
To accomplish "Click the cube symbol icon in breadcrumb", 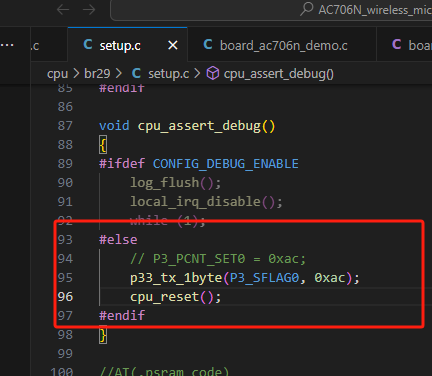I will (x=213, y=73).
